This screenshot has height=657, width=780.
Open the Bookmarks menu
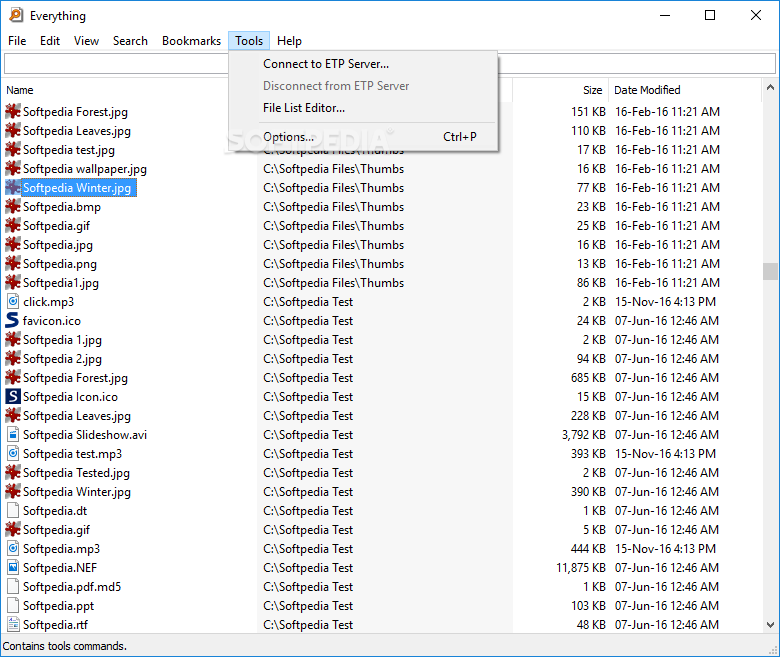(192, 41)
